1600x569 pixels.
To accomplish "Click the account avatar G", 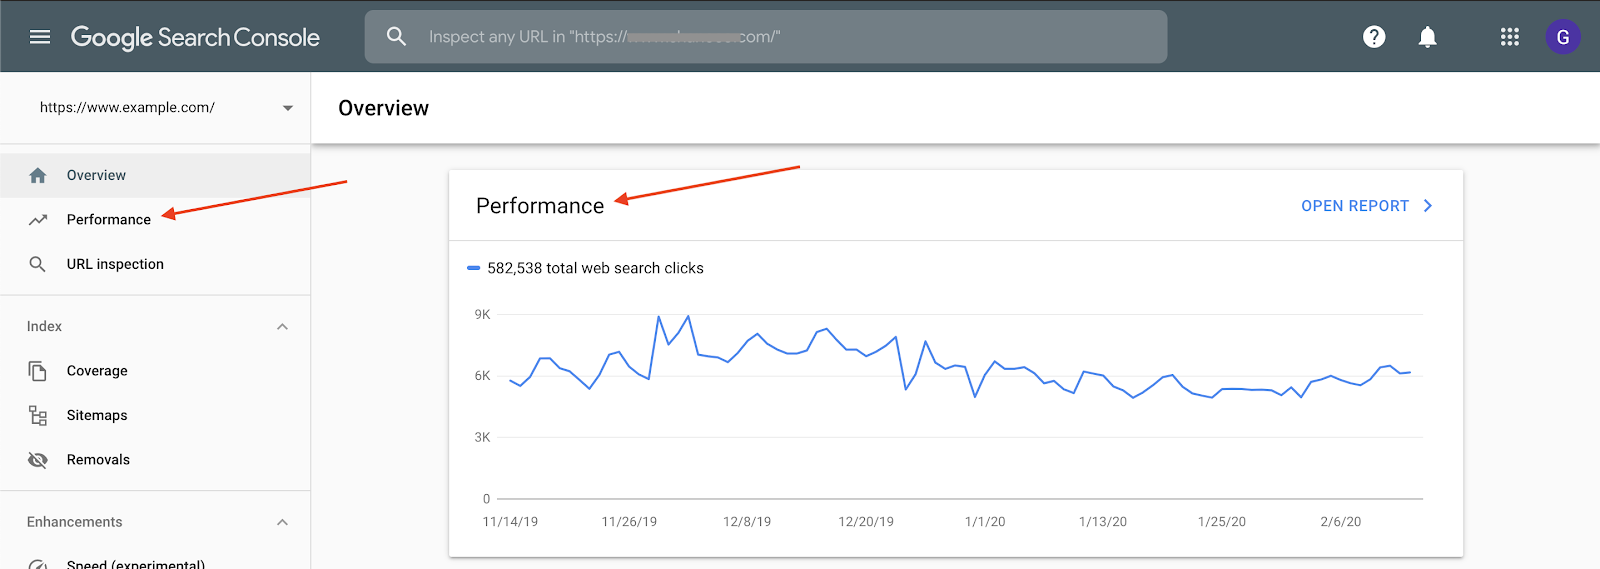I will click(x=1562, y=37).
